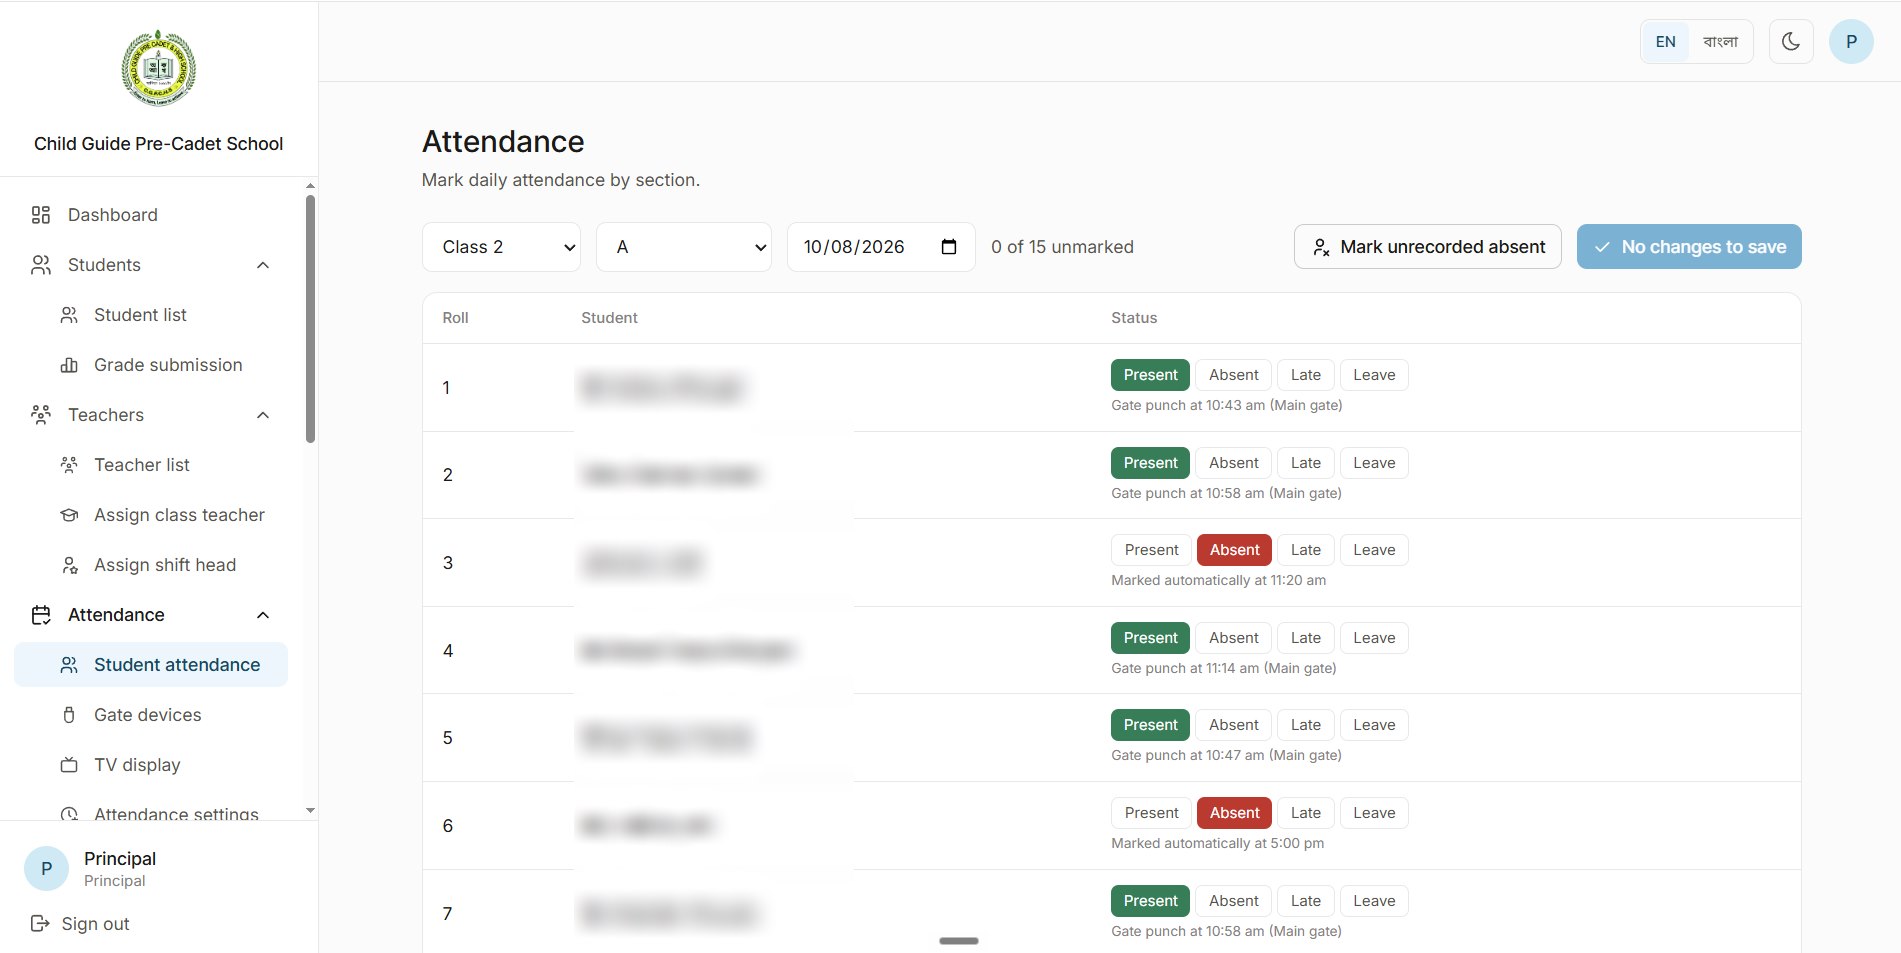Viewport: 1901px width, 953px height.
Task: Click No changes to save button
Action: click(1689, 247)
